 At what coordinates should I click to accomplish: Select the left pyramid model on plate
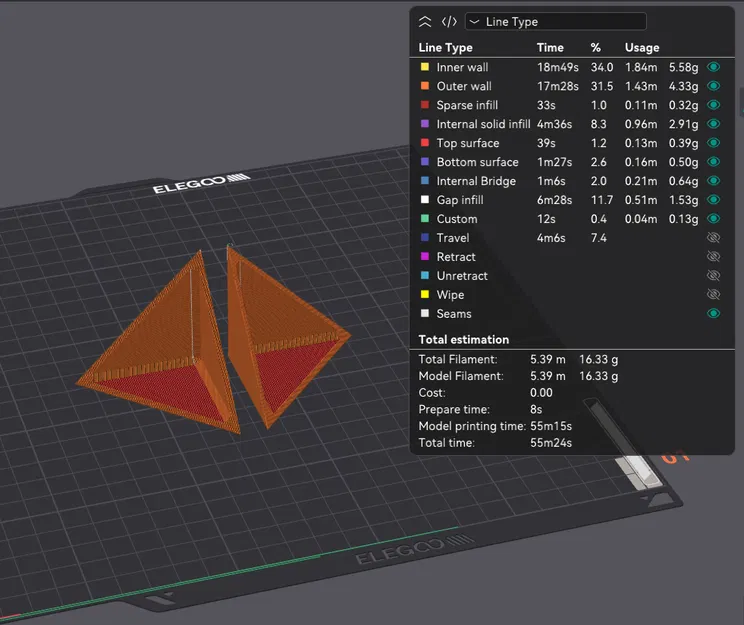click(166, 351)
